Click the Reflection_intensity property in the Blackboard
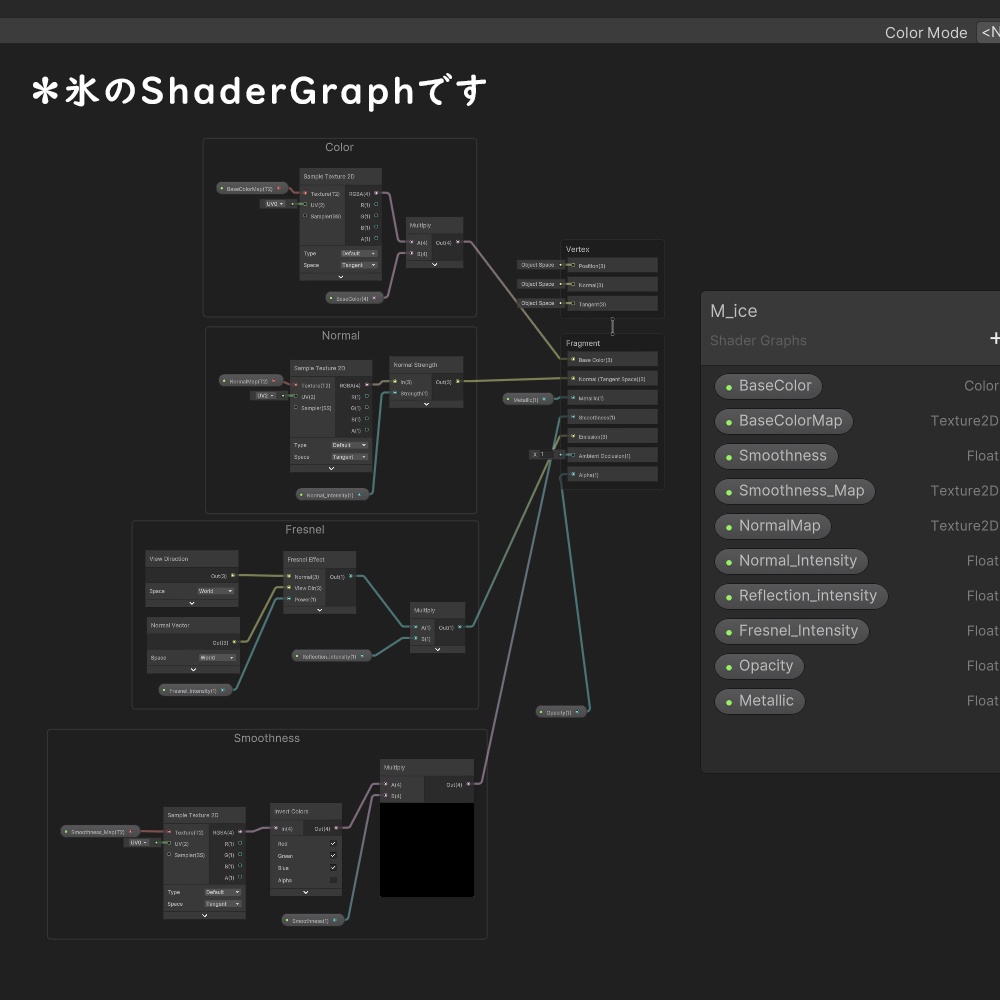The width and height of the screenshot is (1000, 1000). pos(801,596)
